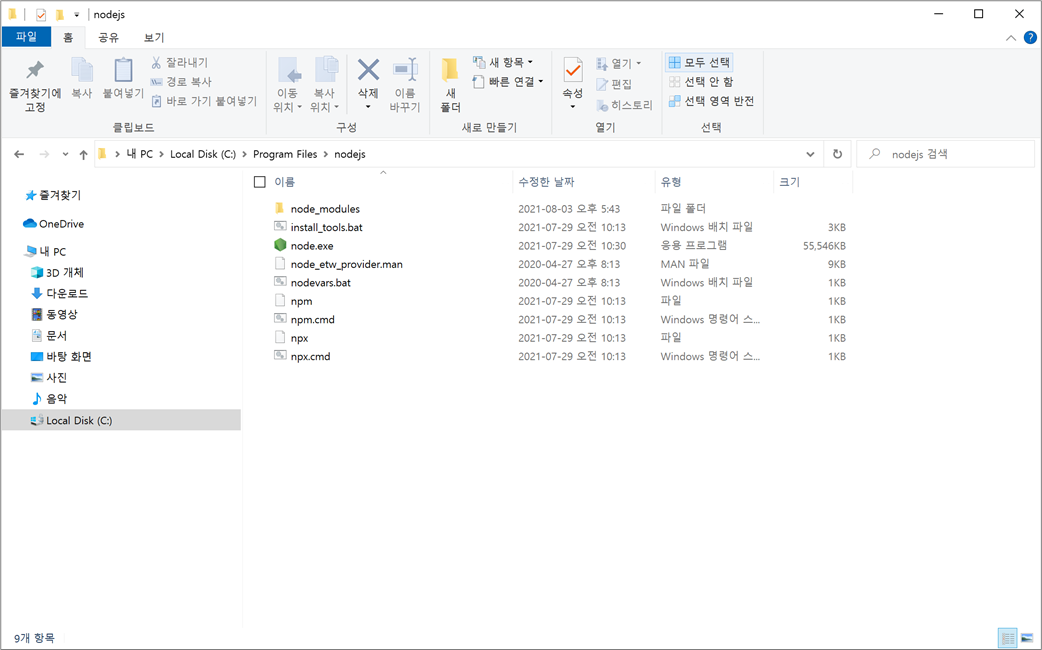The image size is (1042, 650).
Task: Open Desktop (바탕 화면) in sidebar
Action: [61, 357]
